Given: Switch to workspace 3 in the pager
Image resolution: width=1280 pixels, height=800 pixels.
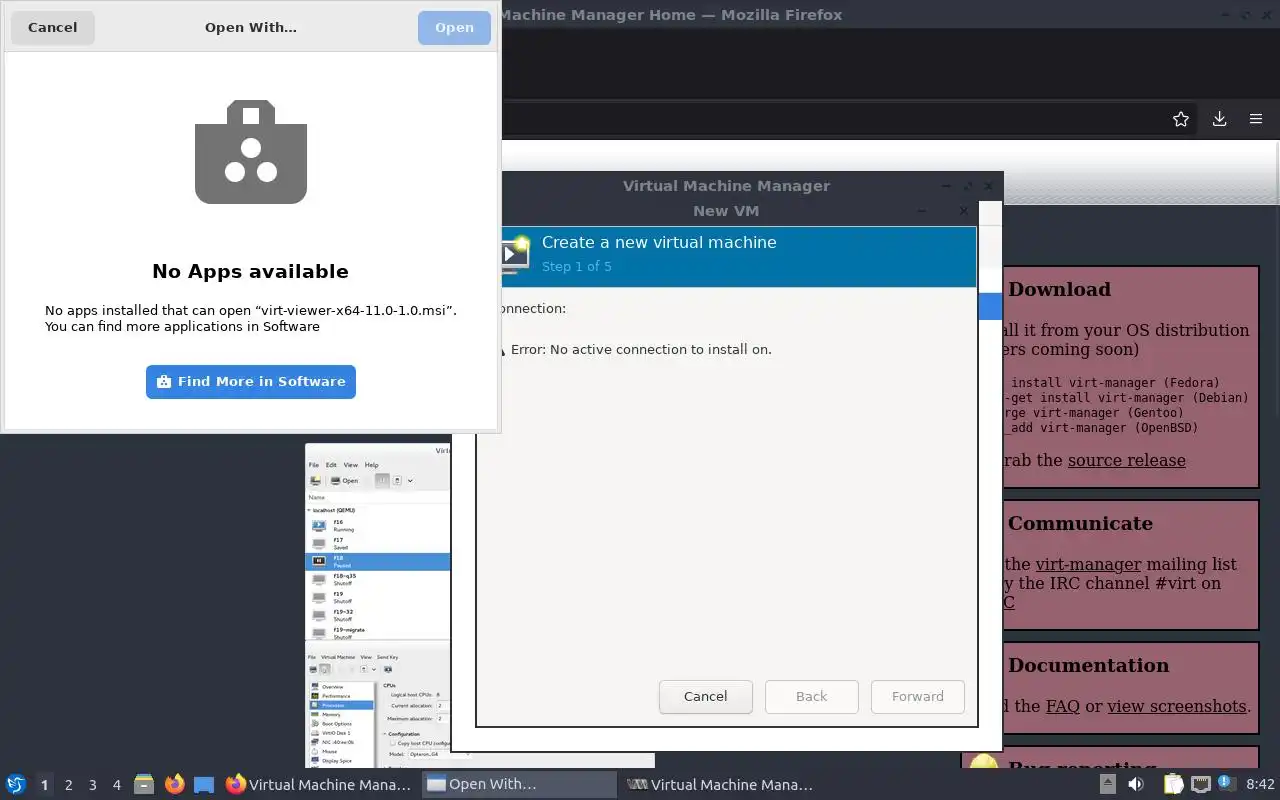Looking at the screenshot, I should [92, 785].
